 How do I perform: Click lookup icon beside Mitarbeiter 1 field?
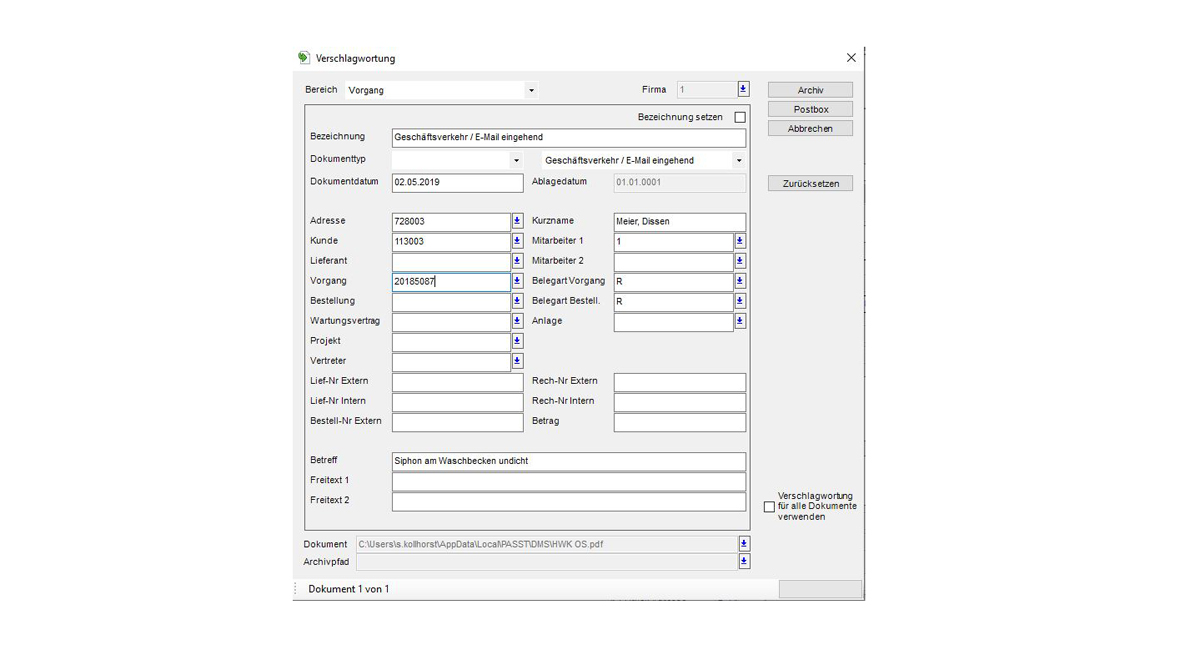(740, 241)
